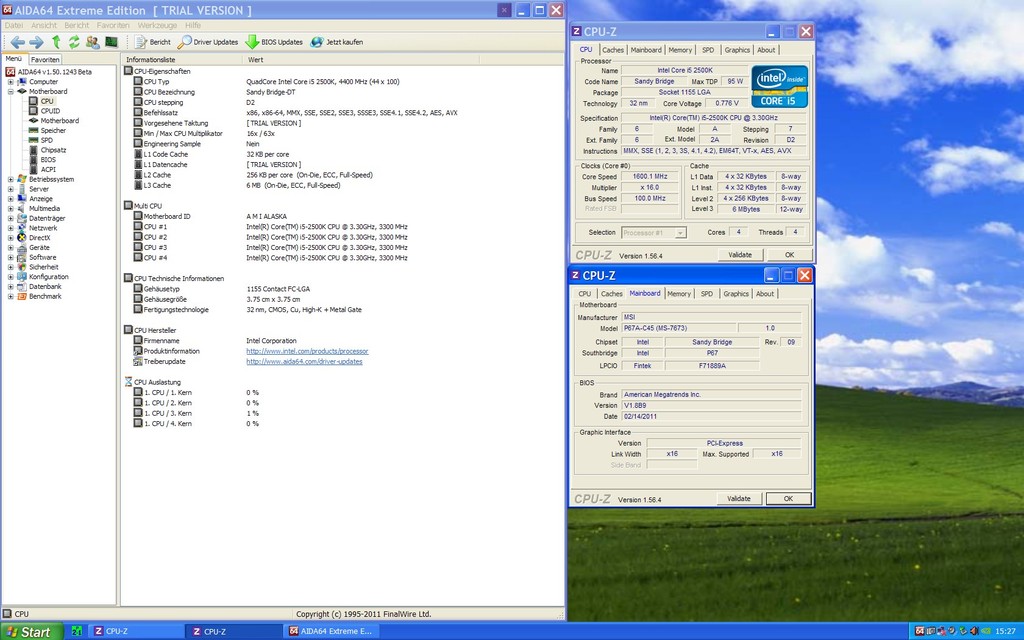Expand the Computer tree node

pyautogui.click(x=10, y=82)
